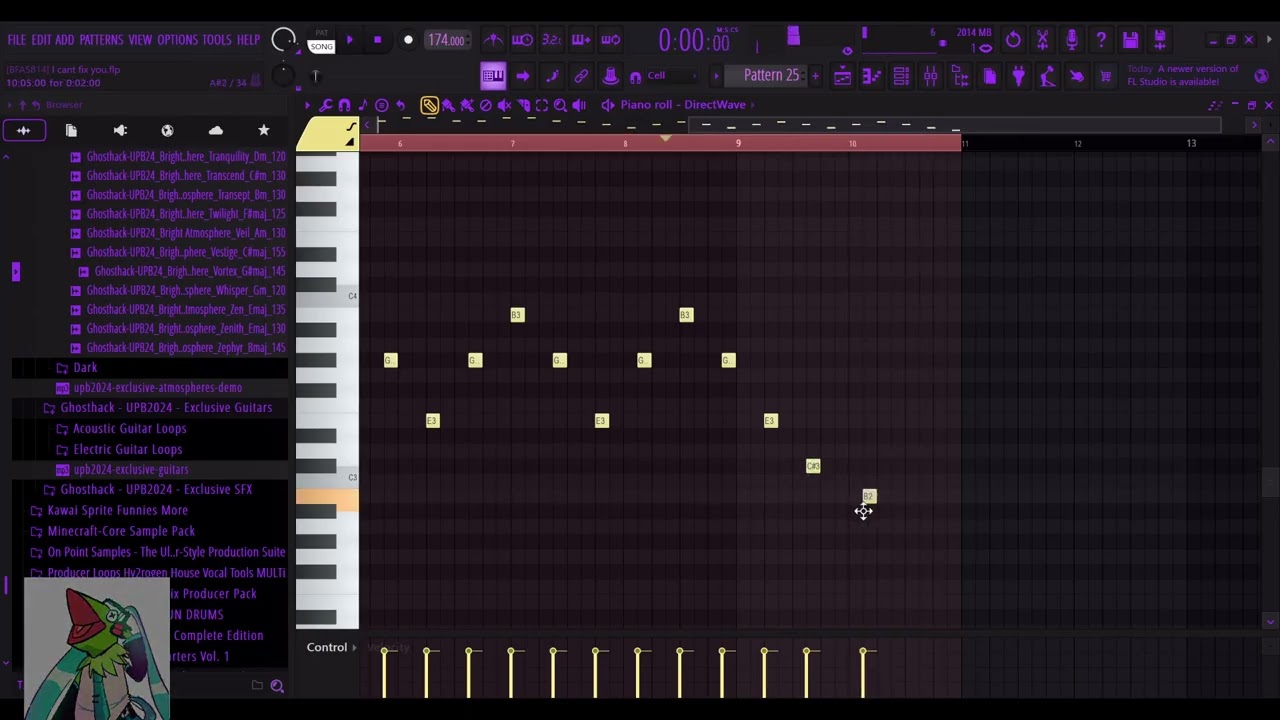Viewport: 1280px width, 720px height.
Task: Click the save new version icon
Action: click(1160, 40)
